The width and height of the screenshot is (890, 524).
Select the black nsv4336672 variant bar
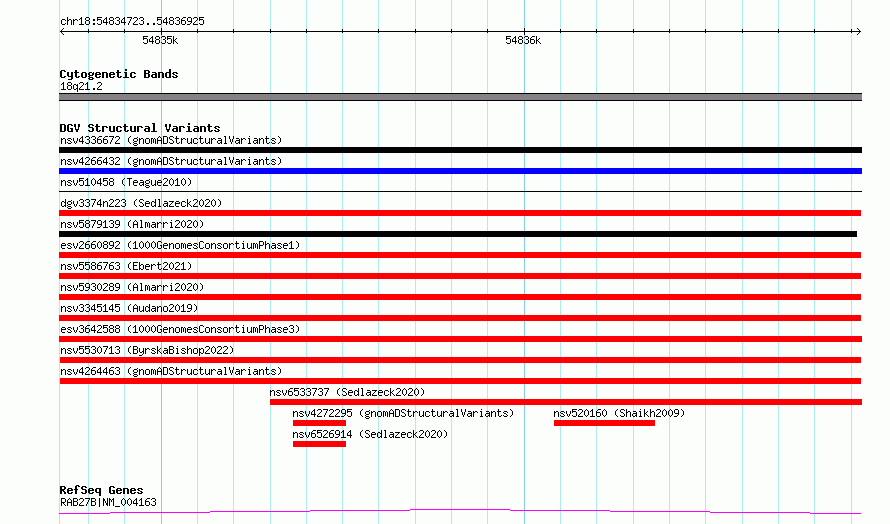click(460, 150)
